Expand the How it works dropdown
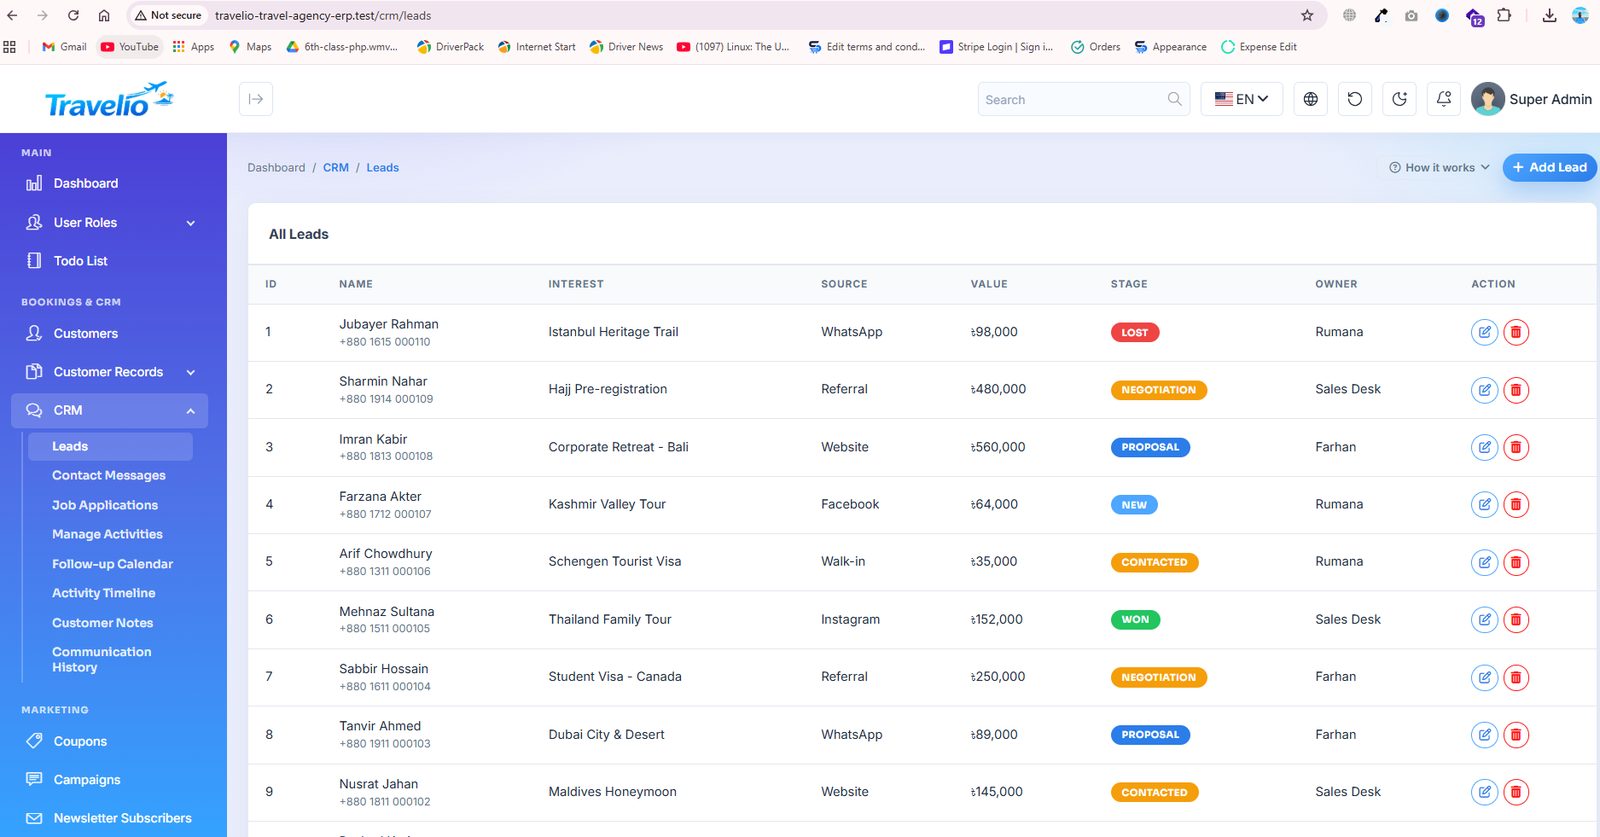The height and width of the screenshot is (837, 1600). pos(1439,168)
